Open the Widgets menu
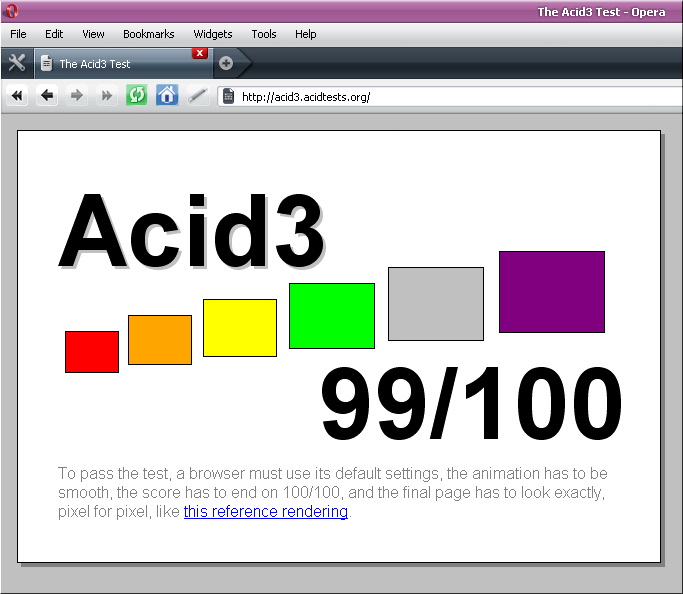683x594 pixels. pos(213,34)
